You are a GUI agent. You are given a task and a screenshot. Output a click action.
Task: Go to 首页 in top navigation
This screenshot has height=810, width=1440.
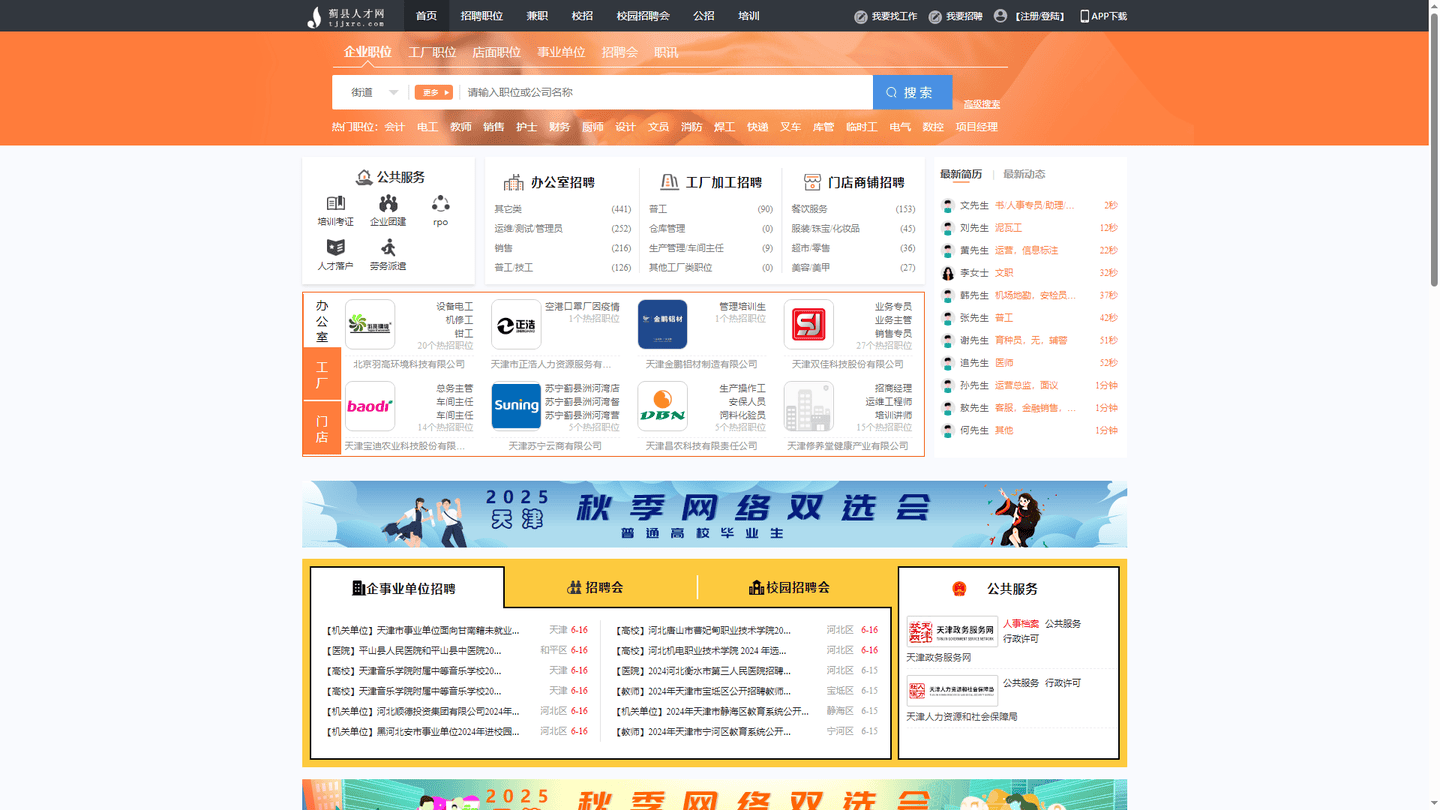[426, 16]
